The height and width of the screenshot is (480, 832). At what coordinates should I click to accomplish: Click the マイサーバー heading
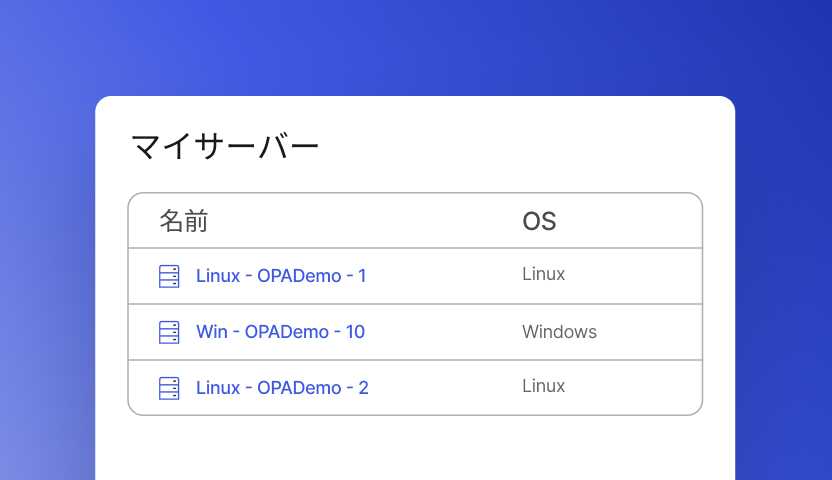point(225,146)
